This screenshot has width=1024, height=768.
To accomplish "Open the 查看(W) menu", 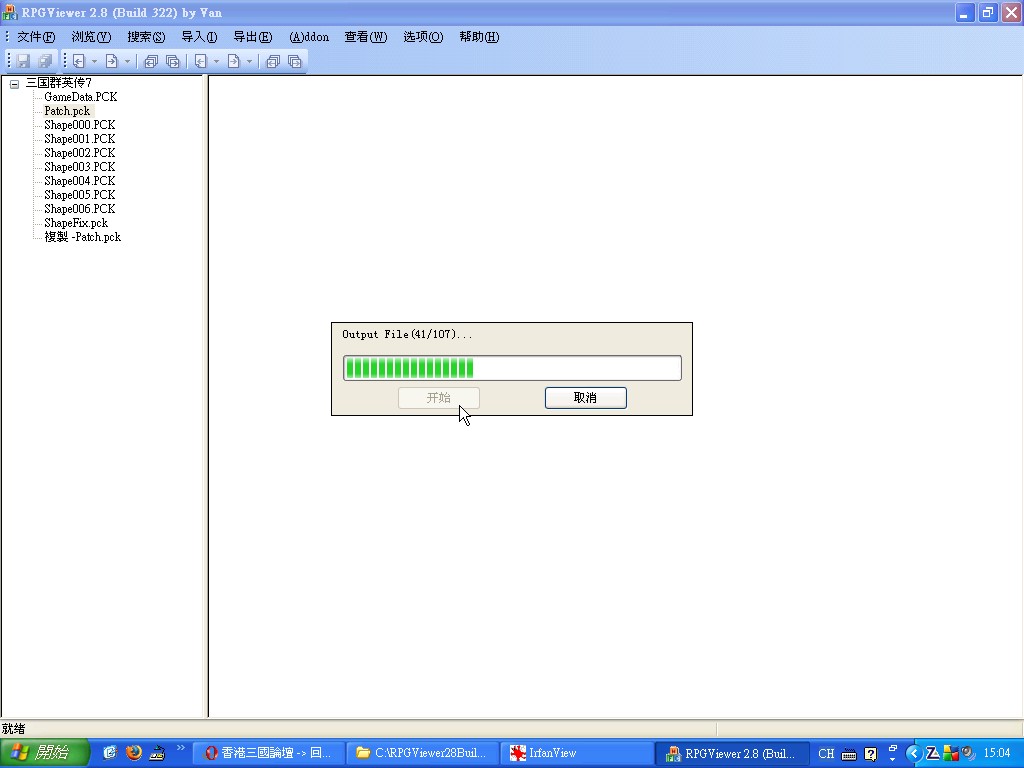I will 366,37.
